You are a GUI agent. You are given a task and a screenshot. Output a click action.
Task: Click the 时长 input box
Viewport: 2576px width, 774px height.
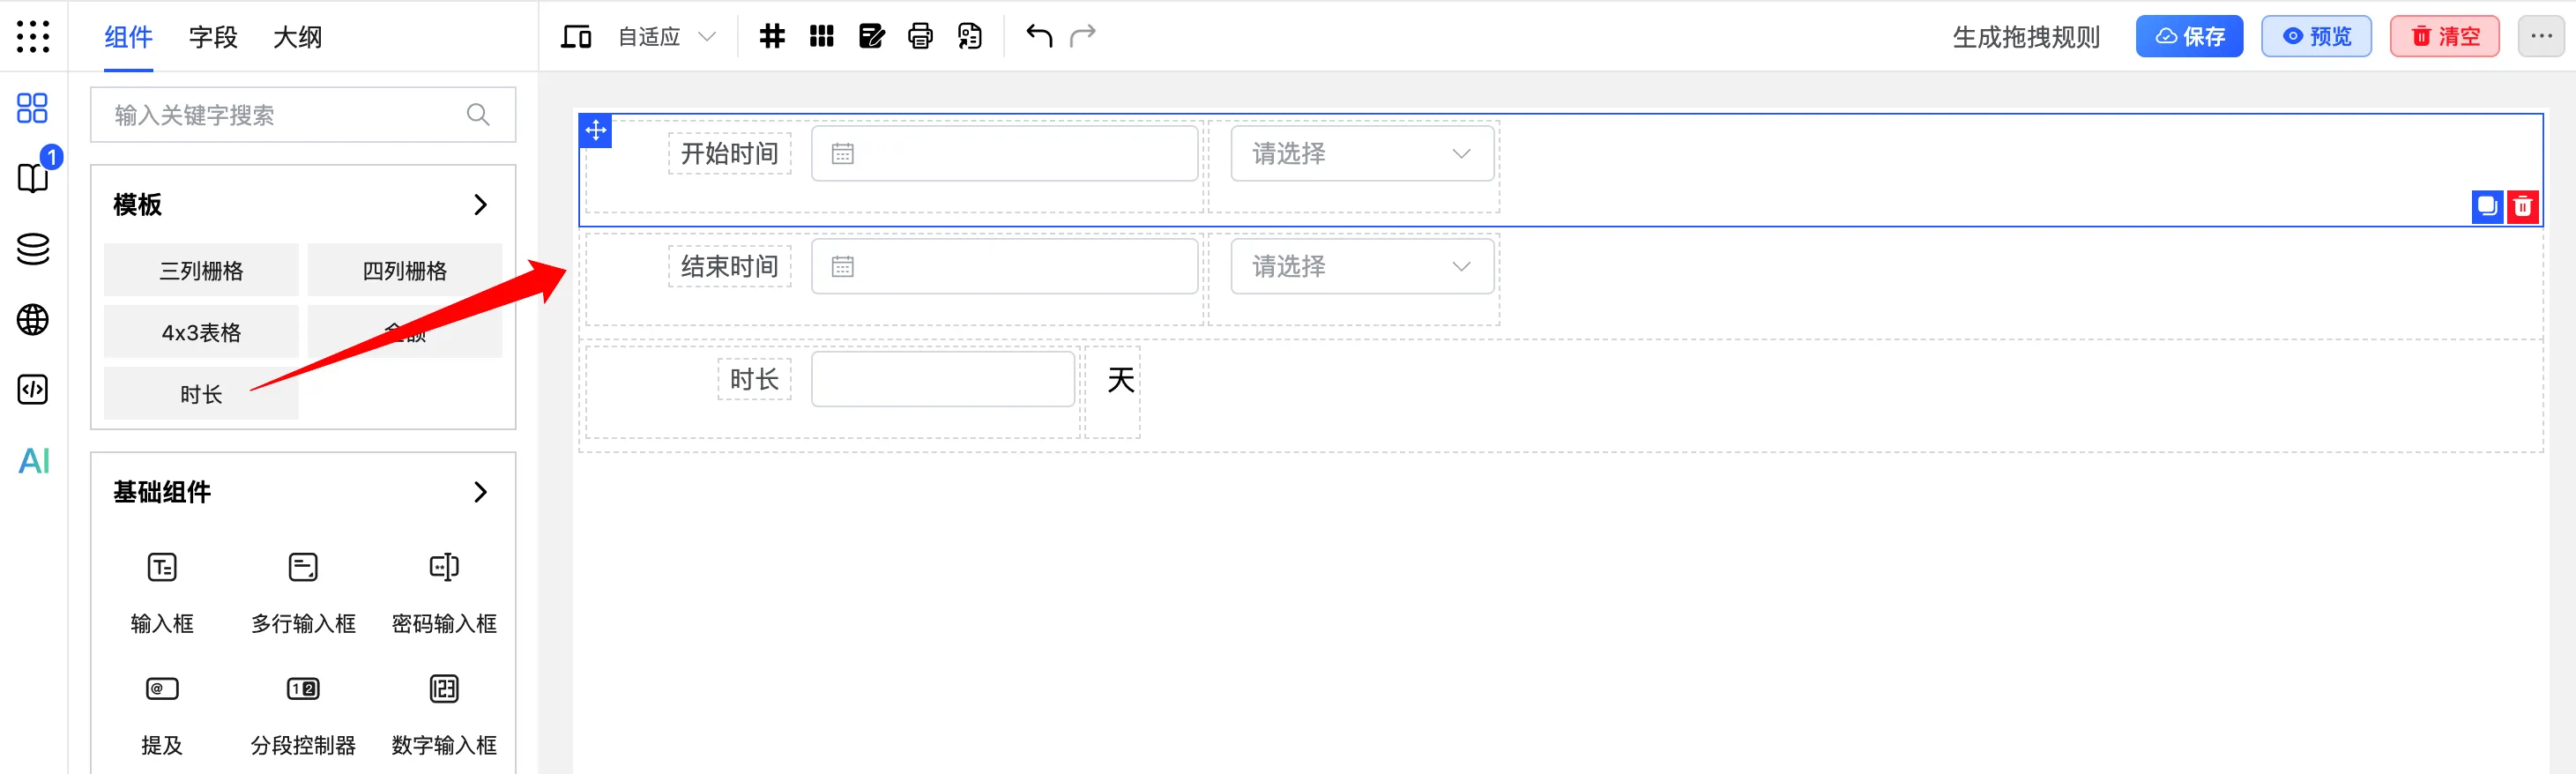click(x=942, y=380)
